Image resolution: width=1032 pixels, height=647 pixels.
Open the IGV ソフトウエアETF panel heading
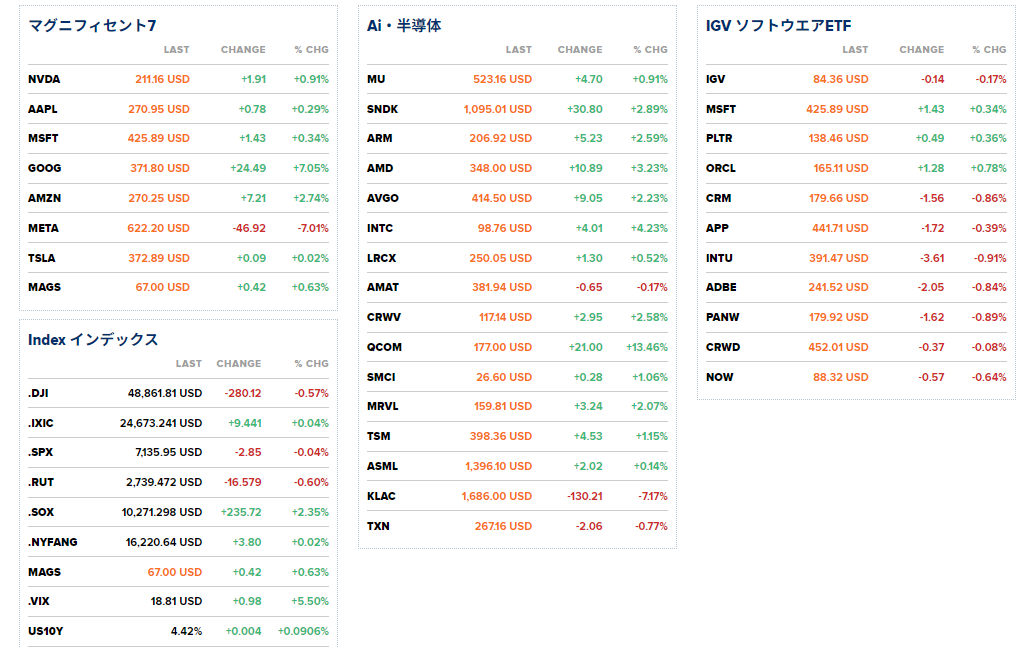778,26
